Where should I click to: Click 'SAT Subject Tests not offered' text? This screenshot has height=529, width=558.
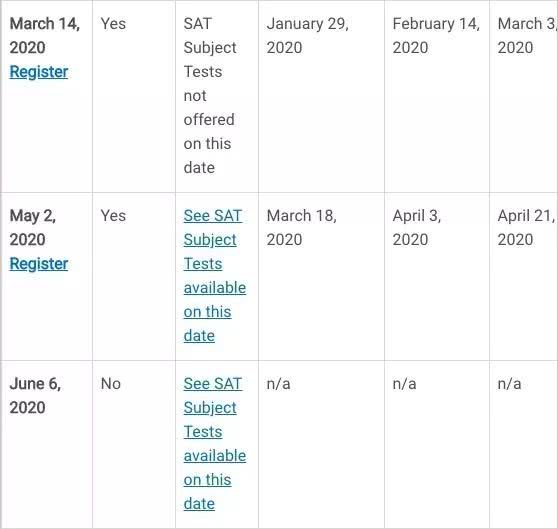(210, 96)
